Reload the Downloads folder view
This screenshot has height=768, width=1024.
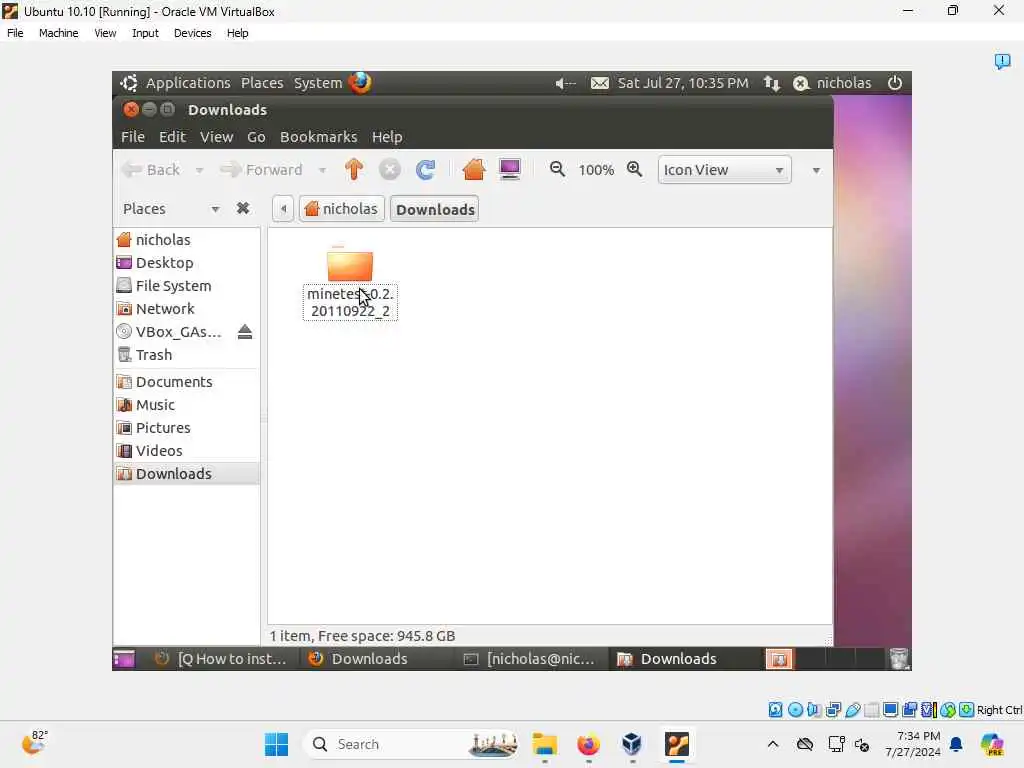tap(425, 170)
